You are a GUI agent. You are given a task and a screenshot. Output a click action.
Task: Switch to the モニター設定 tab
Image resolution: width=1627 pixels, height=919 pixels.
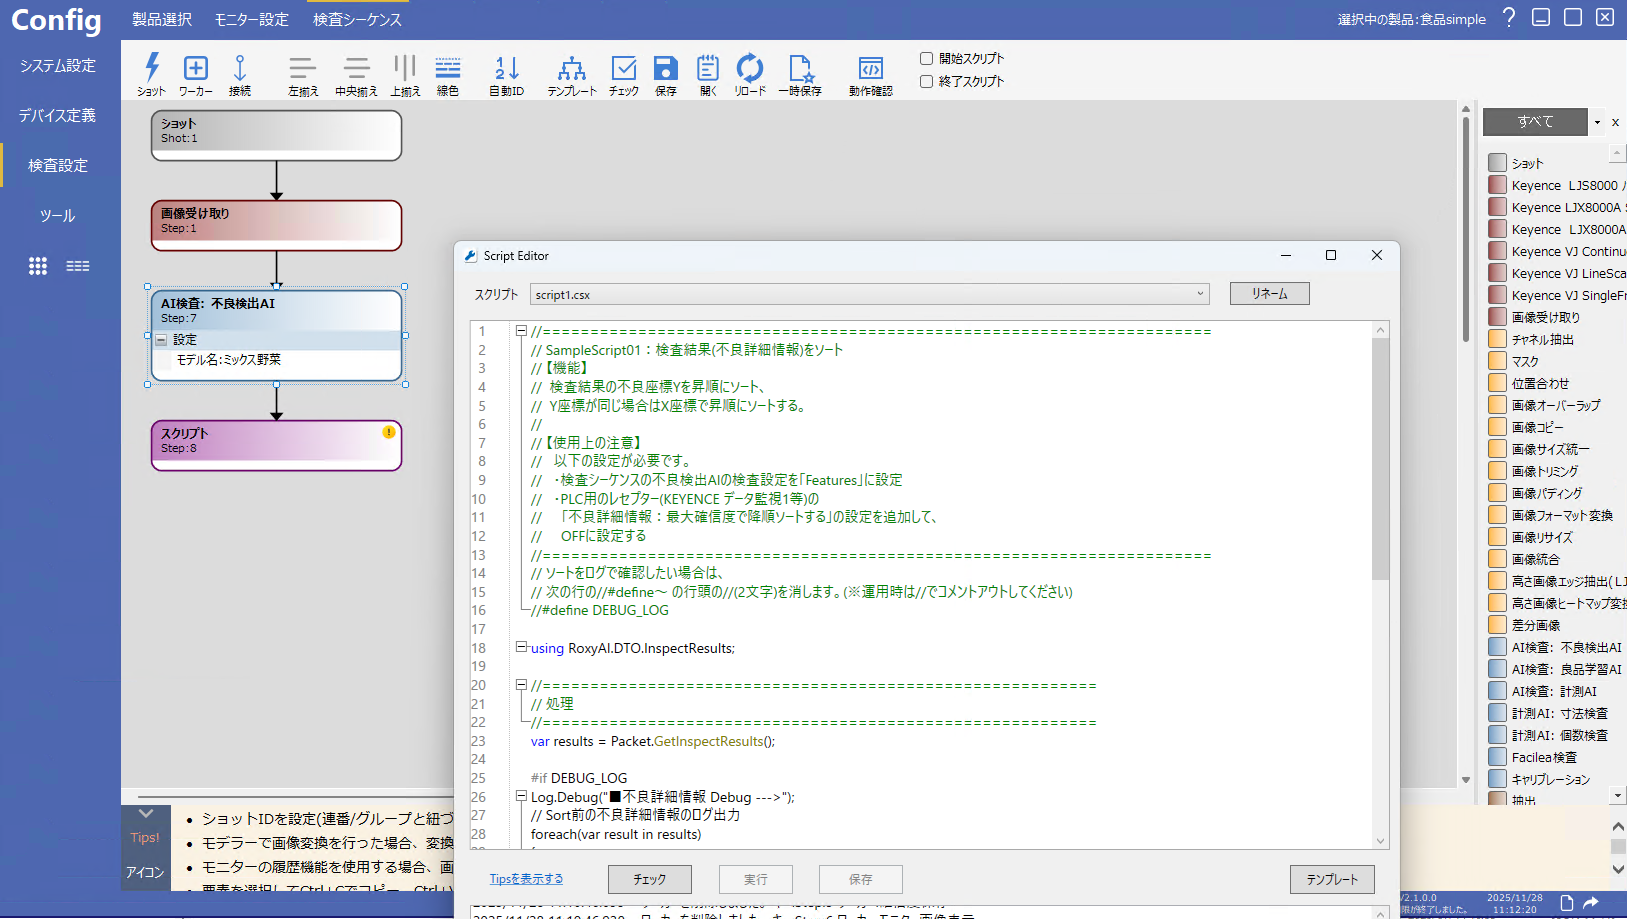tap(251, 20)
